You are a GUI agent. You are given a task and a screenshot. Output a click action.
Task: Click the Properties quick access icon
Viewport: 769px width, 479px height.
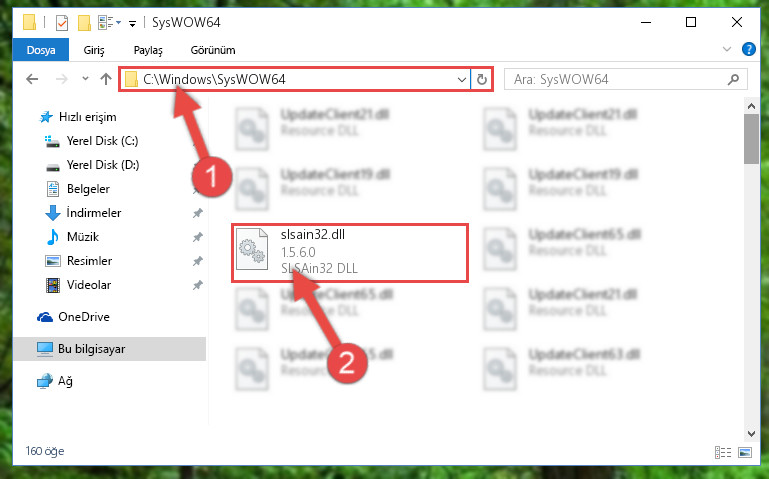(62, 23)
